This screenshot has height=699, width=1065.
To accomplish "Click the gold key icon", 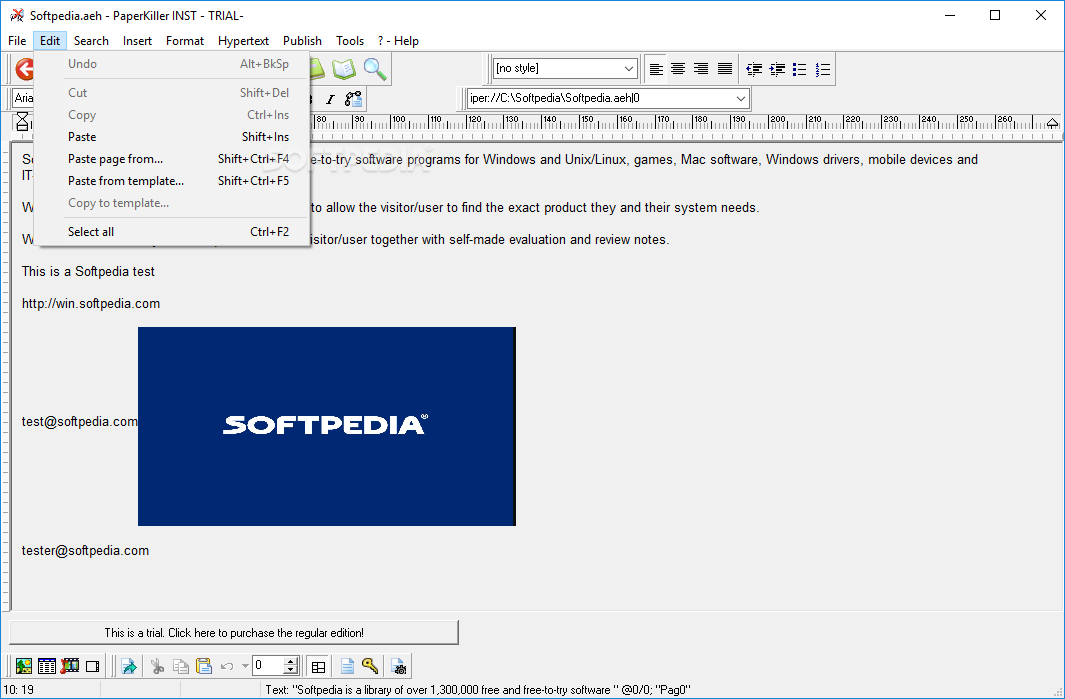I will pos(369,666).
